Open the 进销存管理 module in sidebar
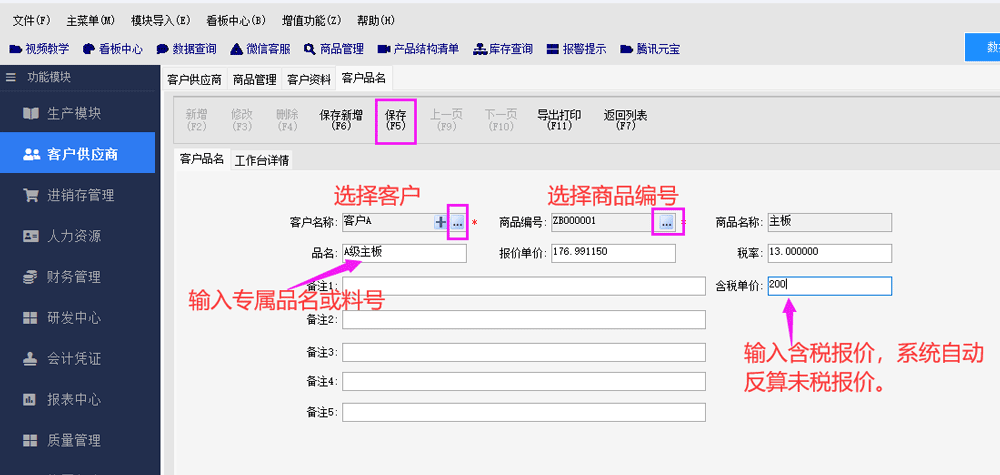 coord(80,195)
